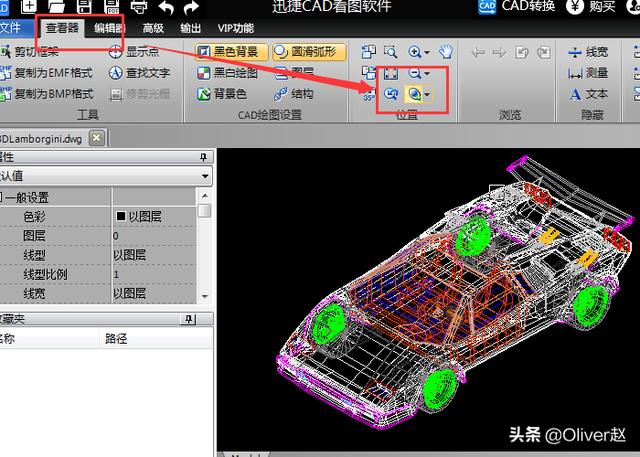Open the zoom out dropdown arrow
The width and height of the screenshot is (640, 457).
click(427, 73)
